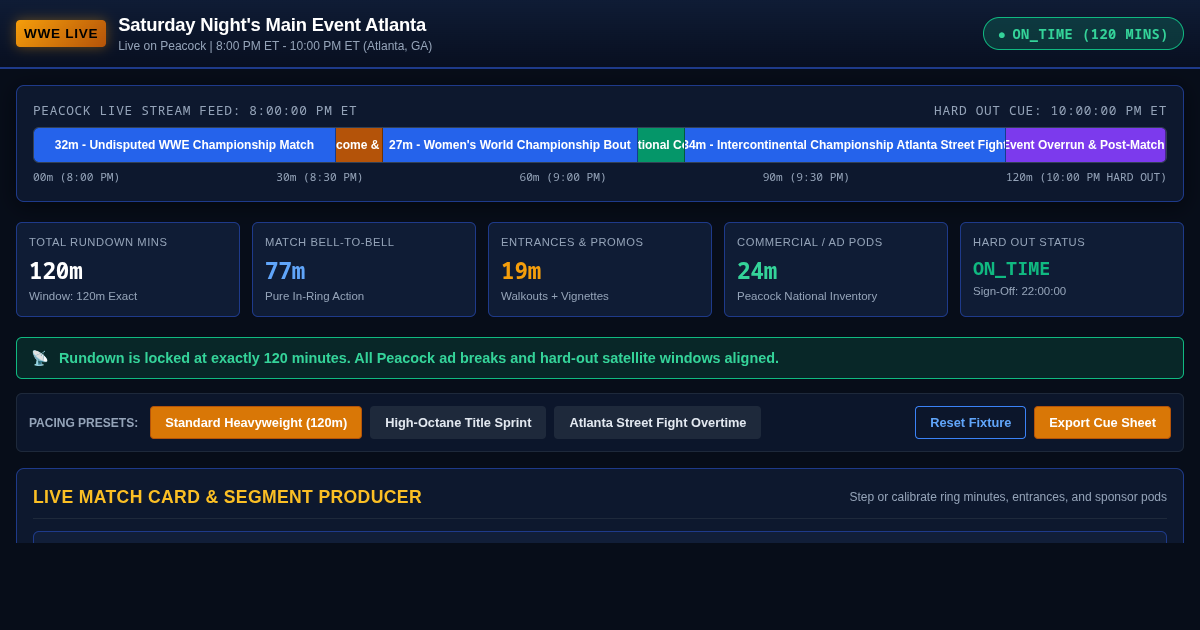Click the WWE LIVE badge

[x=61, y=33]
